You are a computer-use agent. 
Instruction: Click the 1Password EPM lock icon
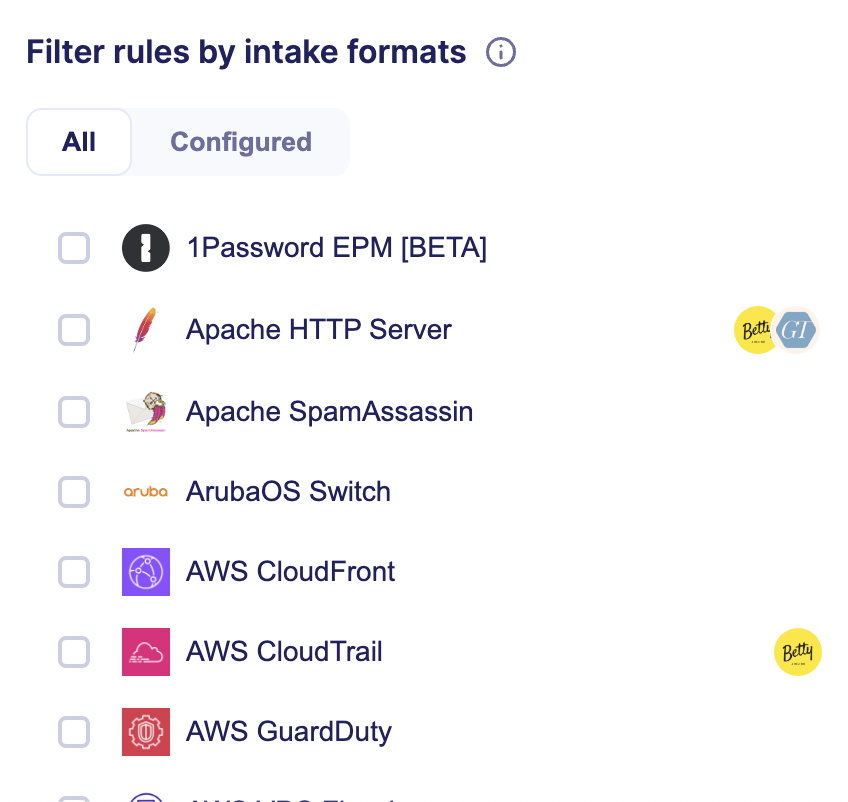pyautogui.click(x=146, y=248)
